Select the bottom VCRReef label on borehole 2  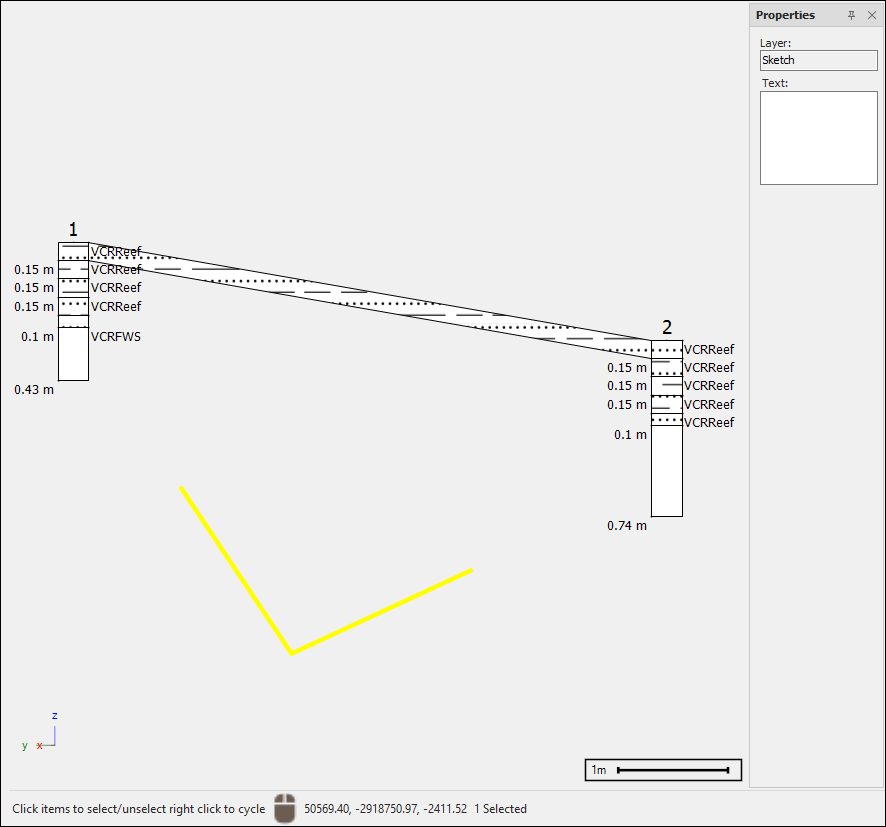[709, 423]
